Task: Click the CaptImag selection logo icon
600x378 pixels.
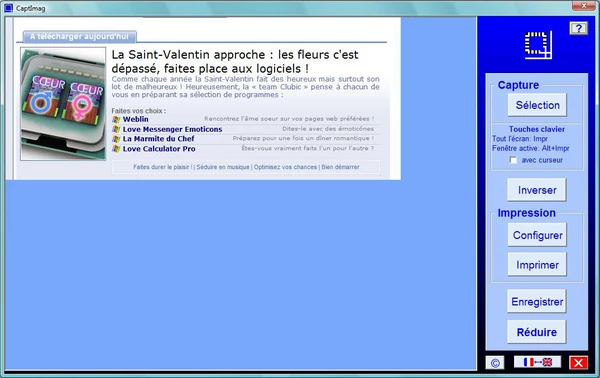Action: [x=538, y=45]
